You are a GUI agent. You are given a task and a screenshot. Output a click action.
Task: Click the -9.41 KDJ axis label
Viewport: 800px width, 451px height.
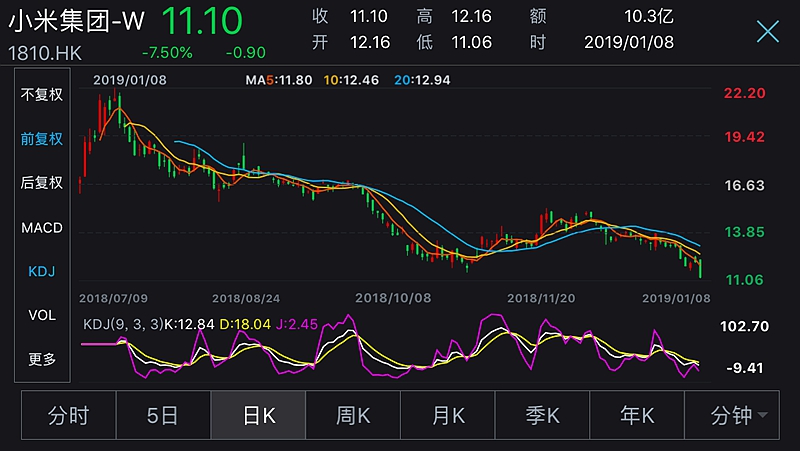[745, 368]
